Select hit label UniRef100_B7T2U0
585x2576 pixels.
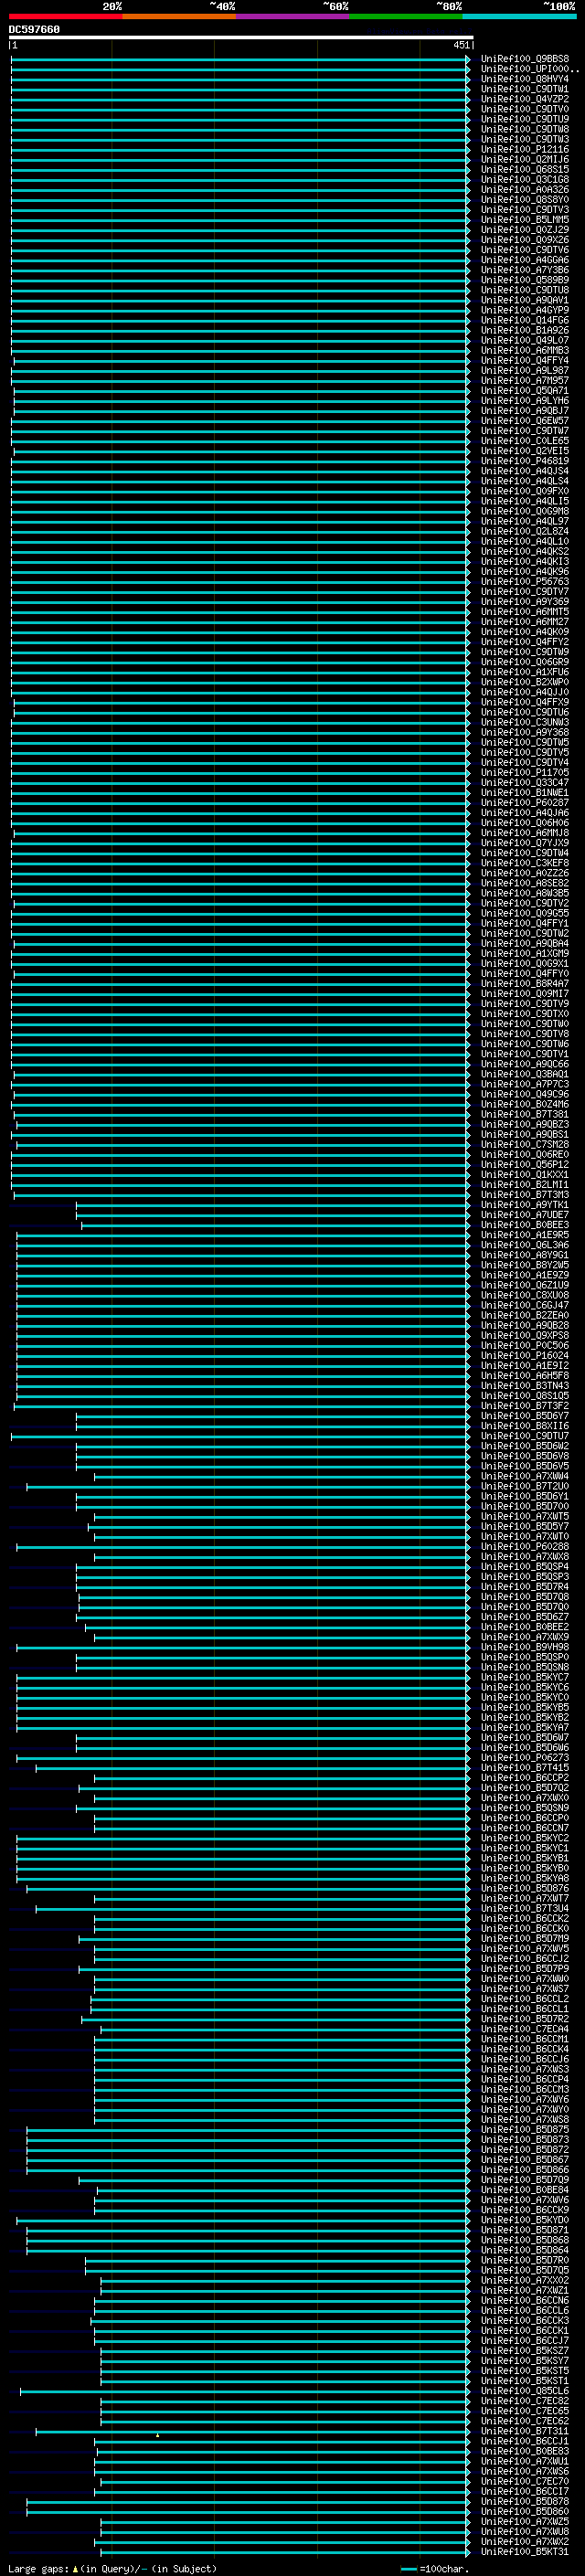[525, 1486]
